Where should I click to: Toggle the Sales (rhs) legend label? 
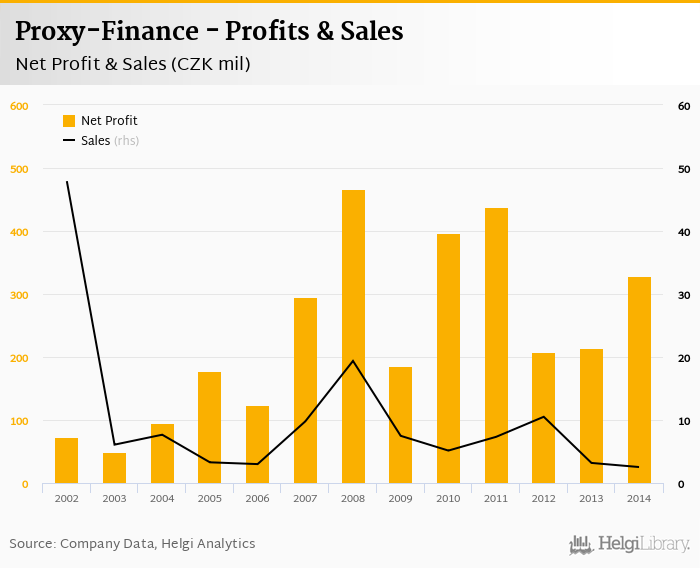[110, 141]
